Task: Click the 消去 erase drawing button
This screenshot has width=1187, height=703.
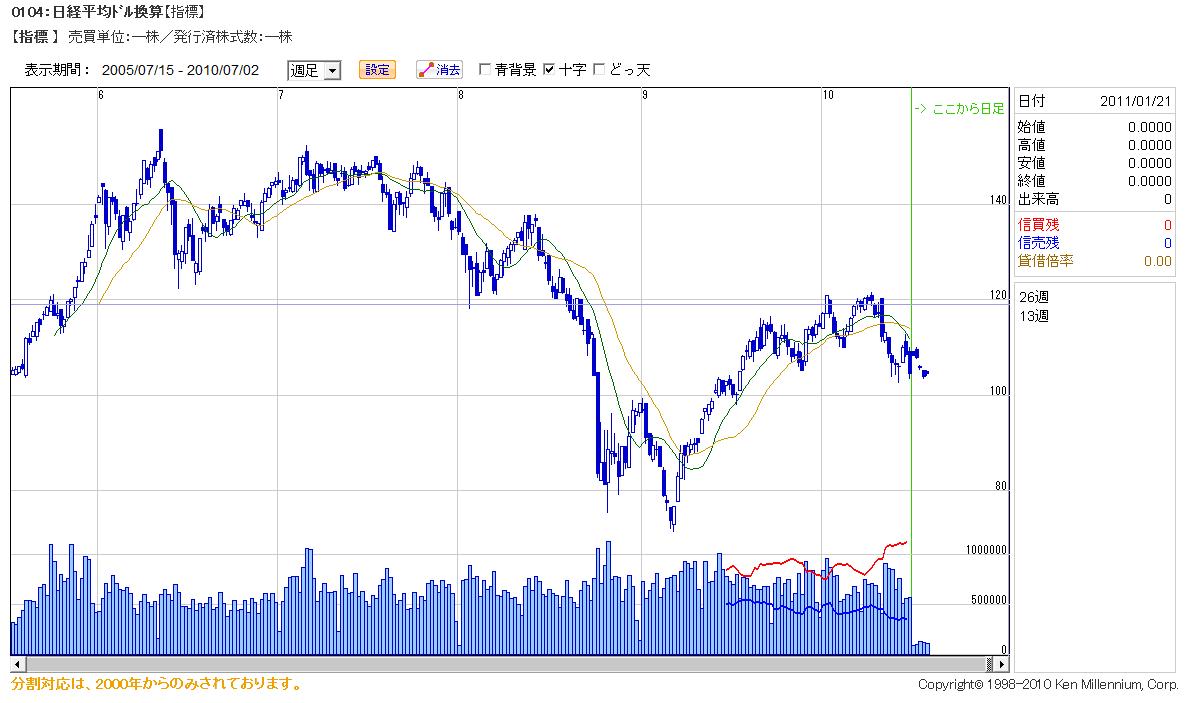Action: click(439, 70)
